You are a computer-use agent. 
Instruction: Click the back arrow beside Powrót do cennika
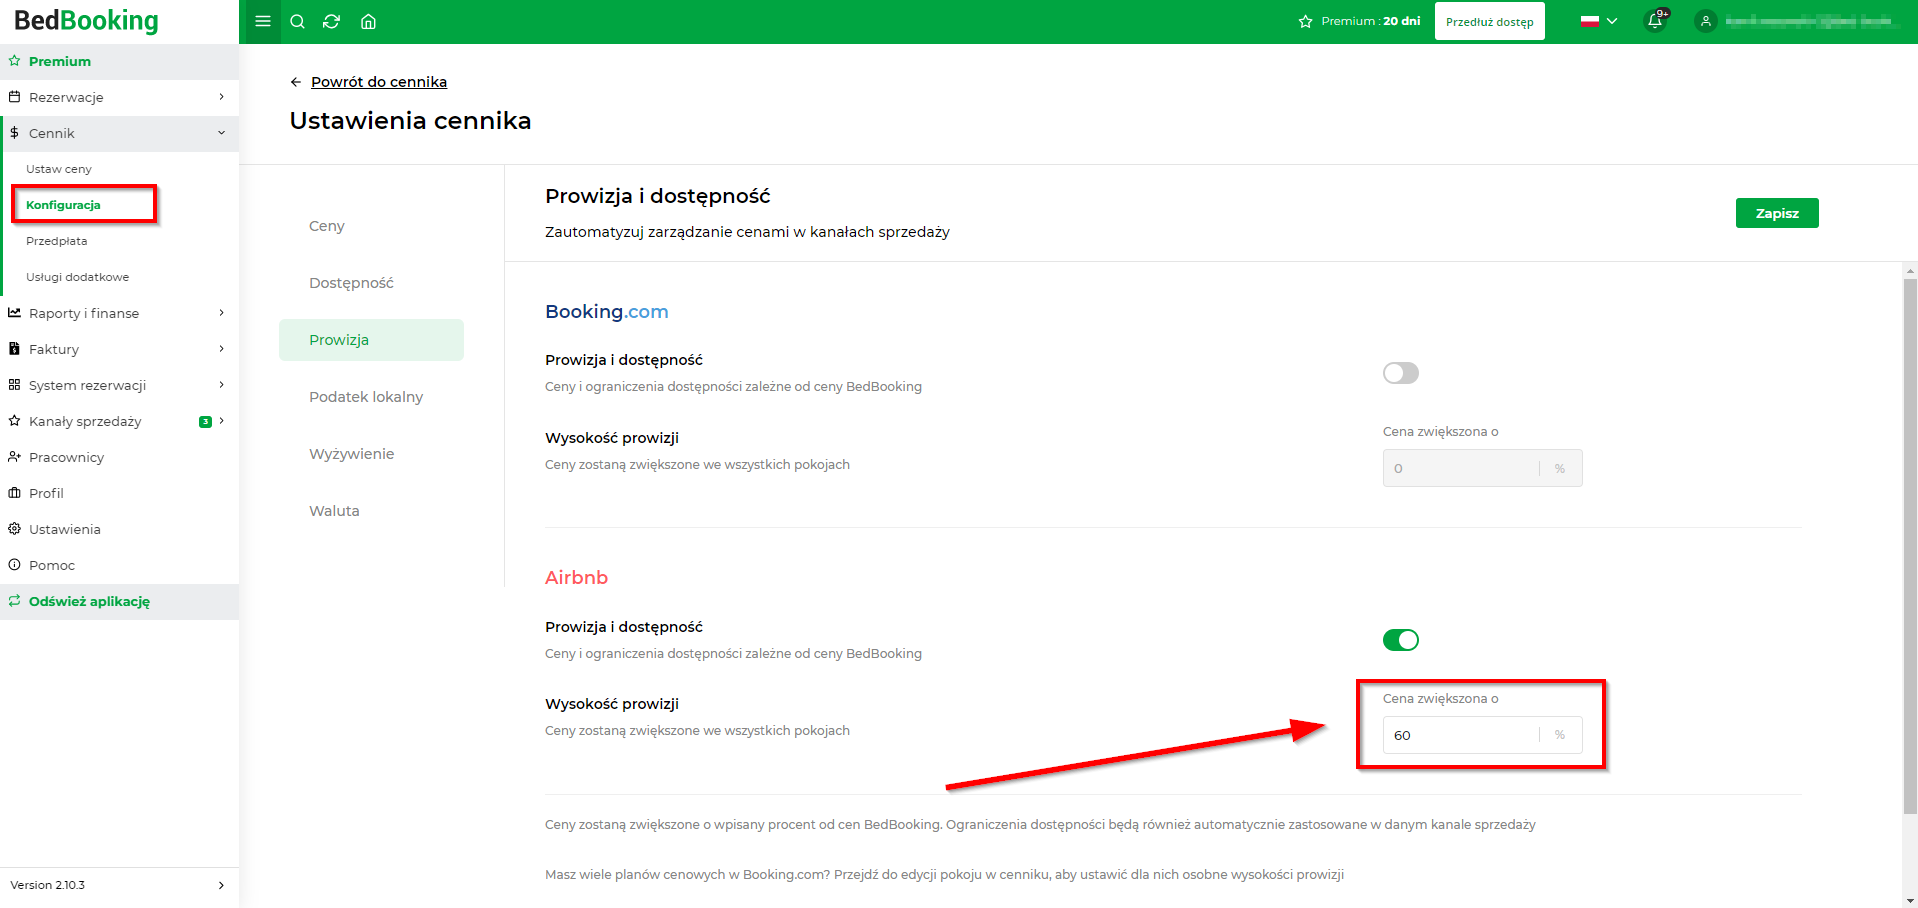[x=295, y=82]
